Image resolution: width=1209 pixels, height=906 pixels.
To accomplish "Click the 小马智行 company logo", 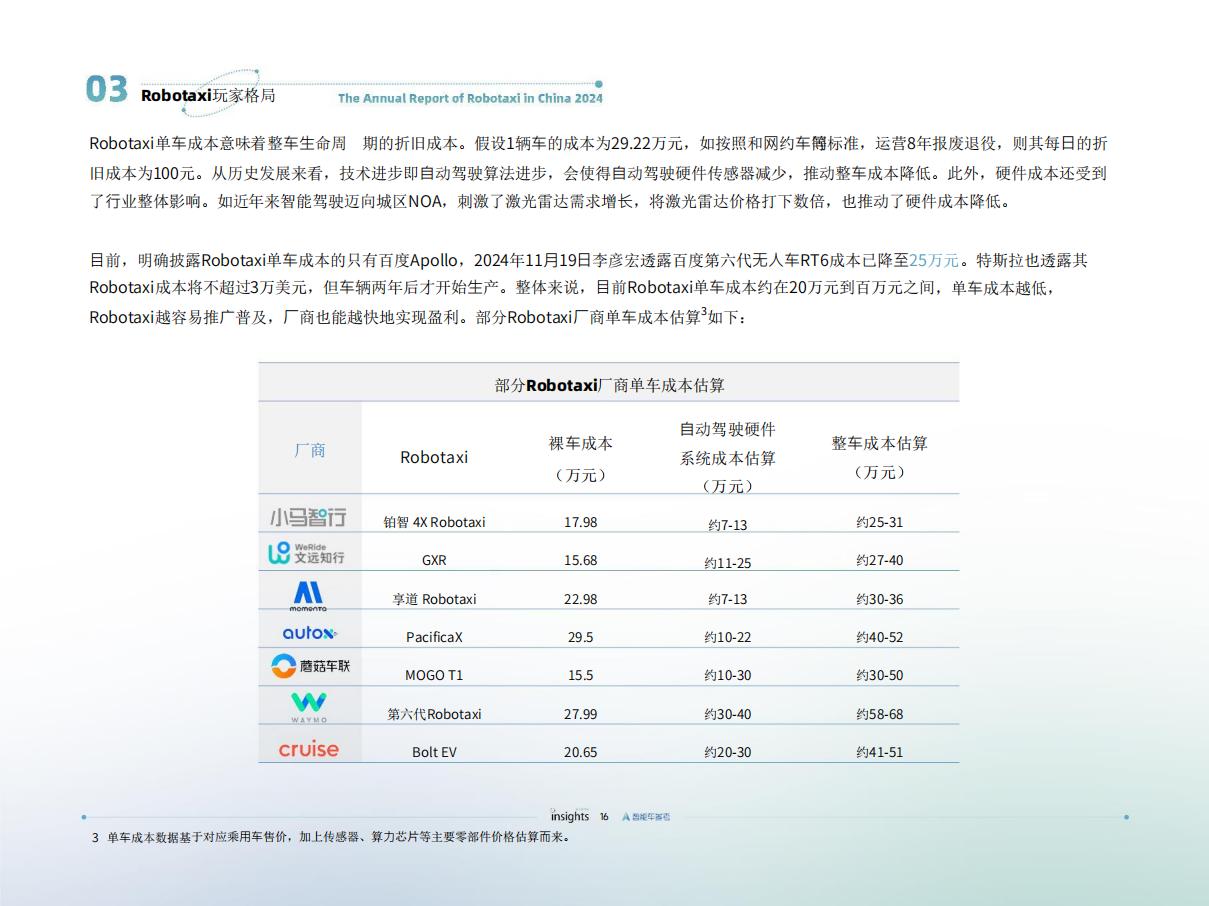I will pos(308,517).
